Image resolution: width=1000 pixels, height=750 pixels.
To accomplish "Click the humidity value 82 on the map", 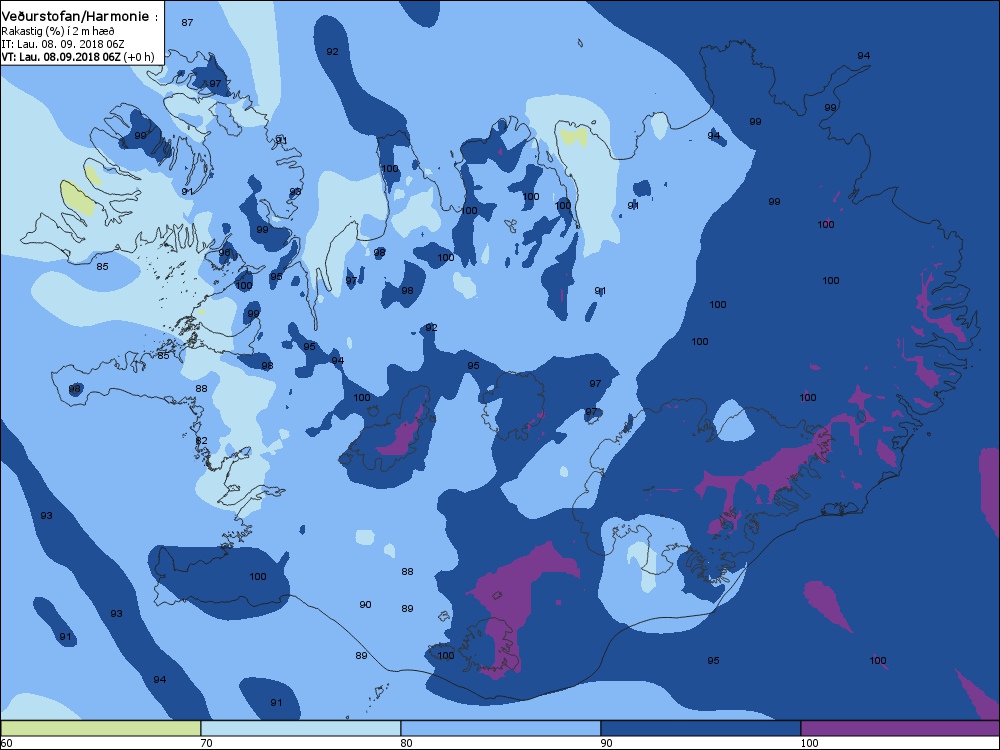I will tap(202, 441).
